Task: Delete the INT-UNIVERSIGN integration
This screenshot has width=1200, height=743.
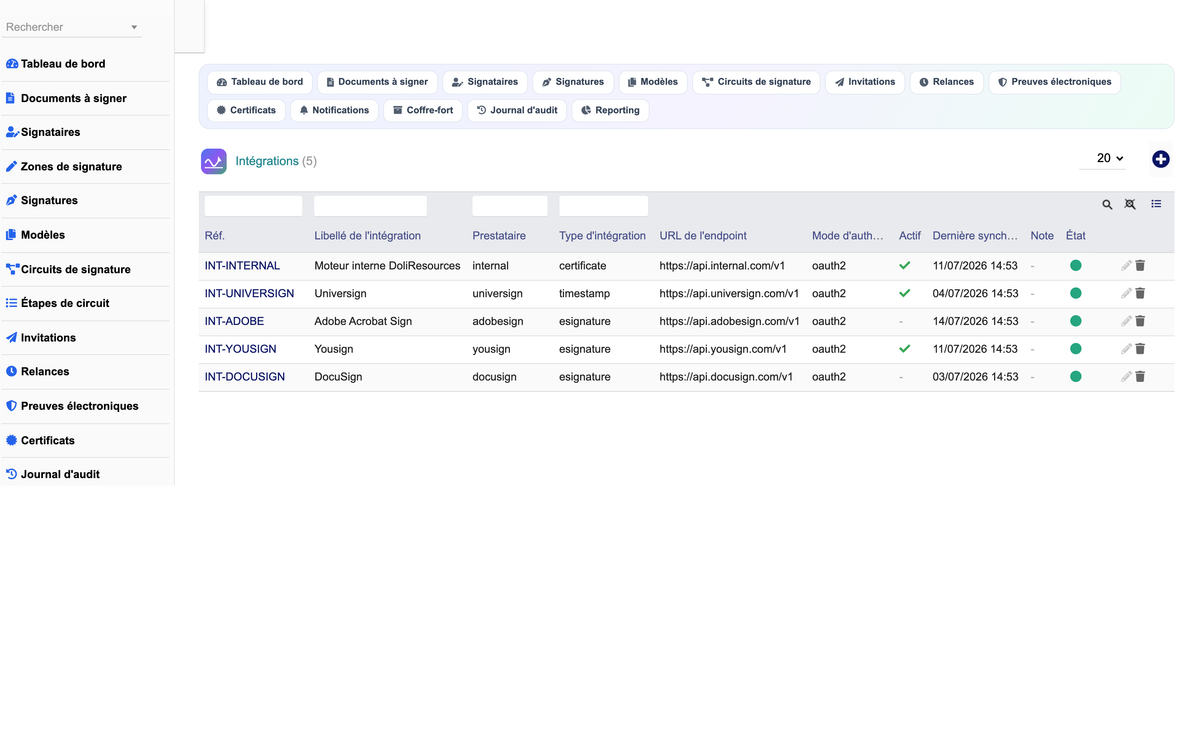Action: [x=1140, y=294]
